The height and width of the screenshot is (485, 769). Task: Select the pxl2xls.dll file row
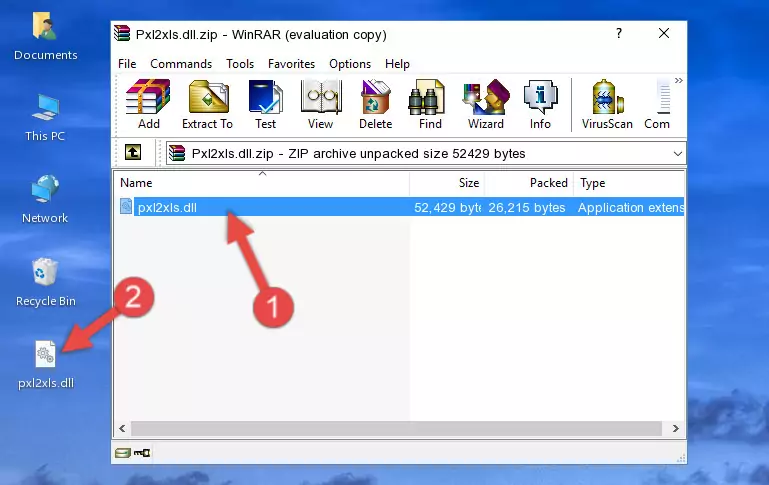coord(400,207)
